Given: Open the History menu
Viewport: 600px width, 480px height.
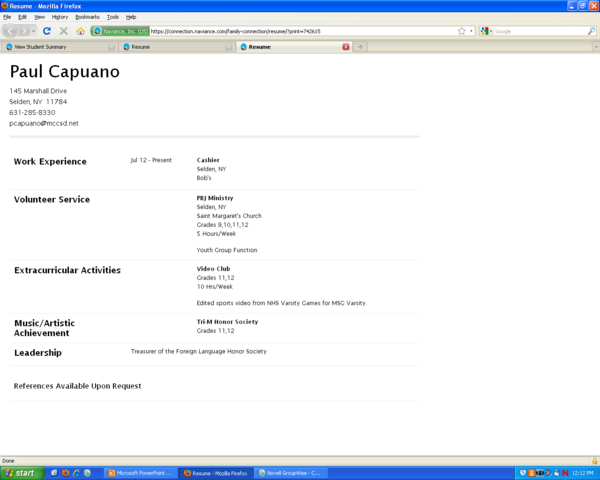Looking at the screenshot, I should coord(60,17).
